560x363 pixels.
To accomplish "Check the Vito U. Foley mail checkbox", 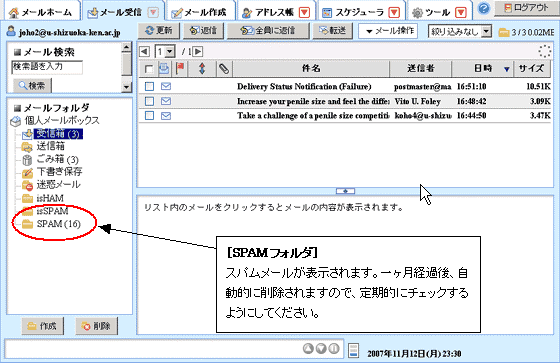I will tap(149, 101).
